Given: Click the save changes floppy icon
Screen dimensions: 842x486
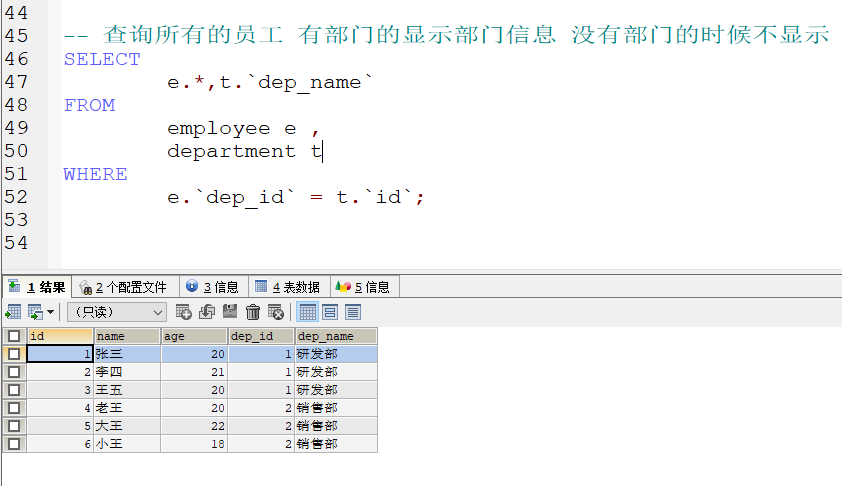Looking at the screenshot, I should tap(230, 312).
